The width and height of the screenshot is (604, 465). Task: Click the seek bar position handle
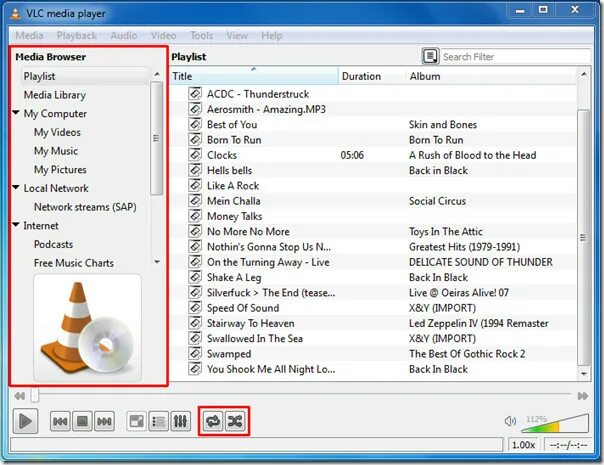35,395
